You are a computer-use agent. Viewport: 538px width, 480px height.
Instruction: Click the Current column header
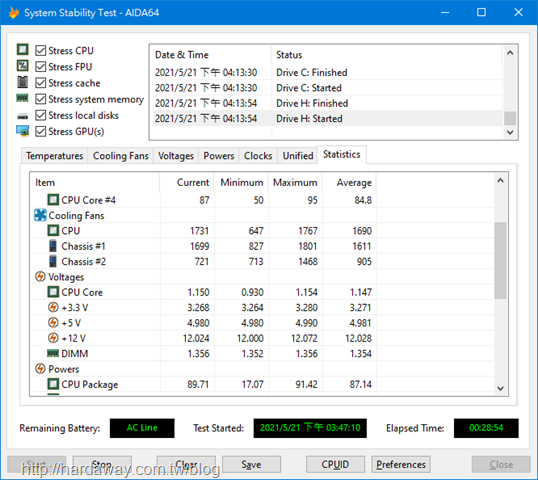[x=187, y=183]
